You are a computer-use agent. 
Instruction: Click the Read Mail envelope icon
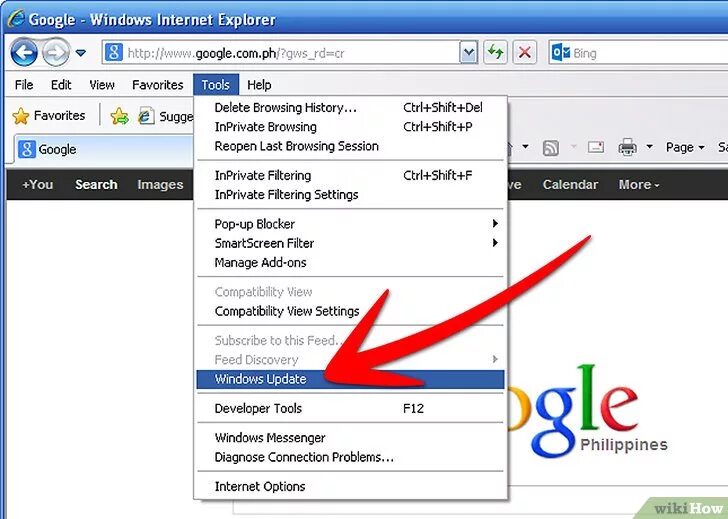(596, 148)
